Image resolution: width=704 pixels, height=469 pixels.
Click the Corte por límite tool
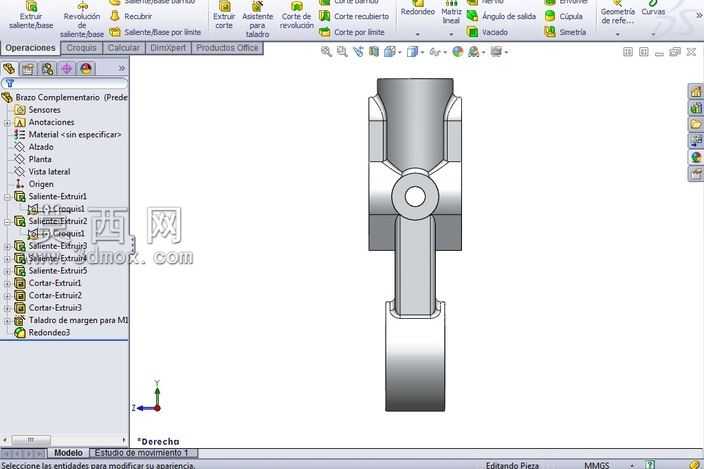tap(352, 32)
